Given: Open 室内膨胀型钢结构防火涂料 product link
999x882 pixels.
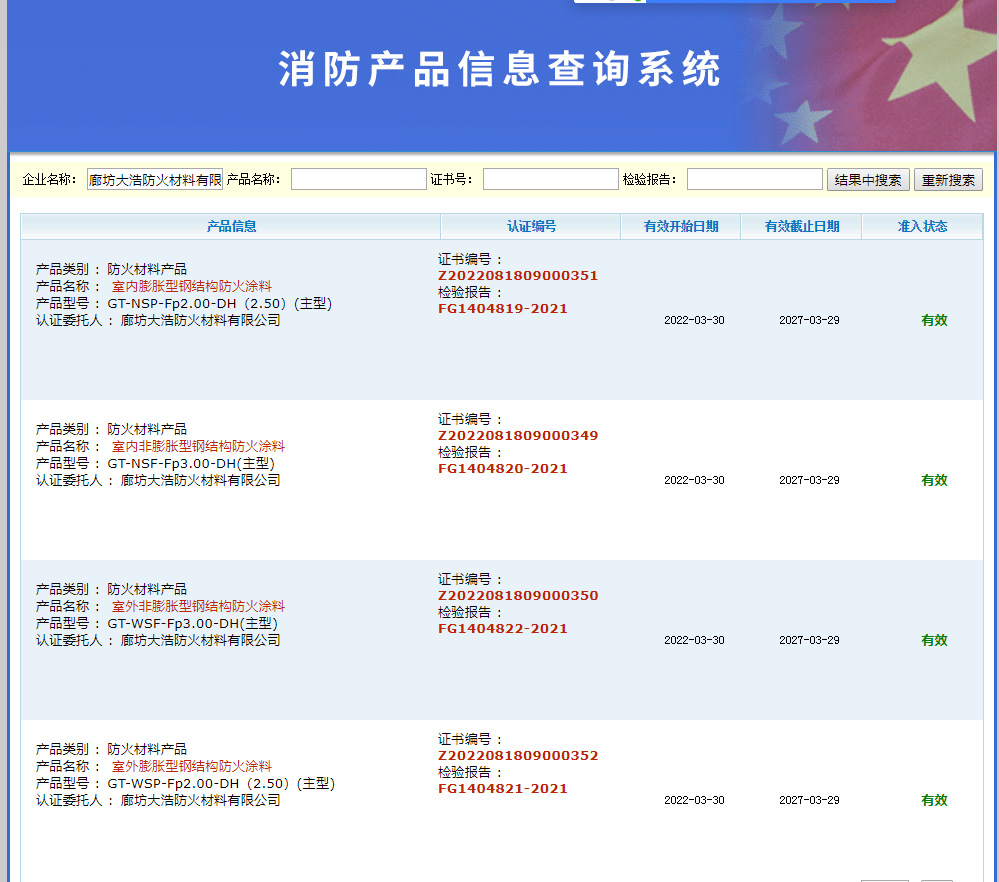Looking at the screenshot, I should 192,286.
